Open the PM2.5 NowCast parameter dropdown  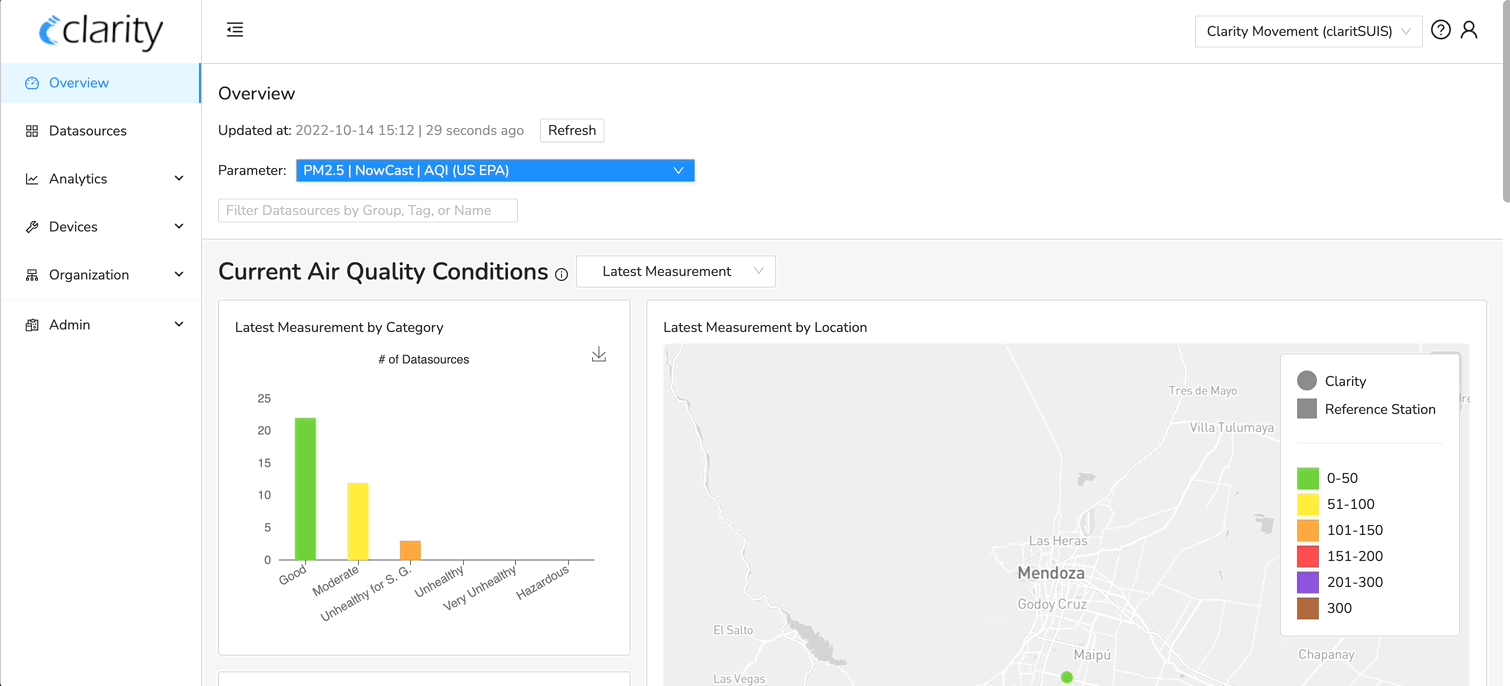click(495, 170)
